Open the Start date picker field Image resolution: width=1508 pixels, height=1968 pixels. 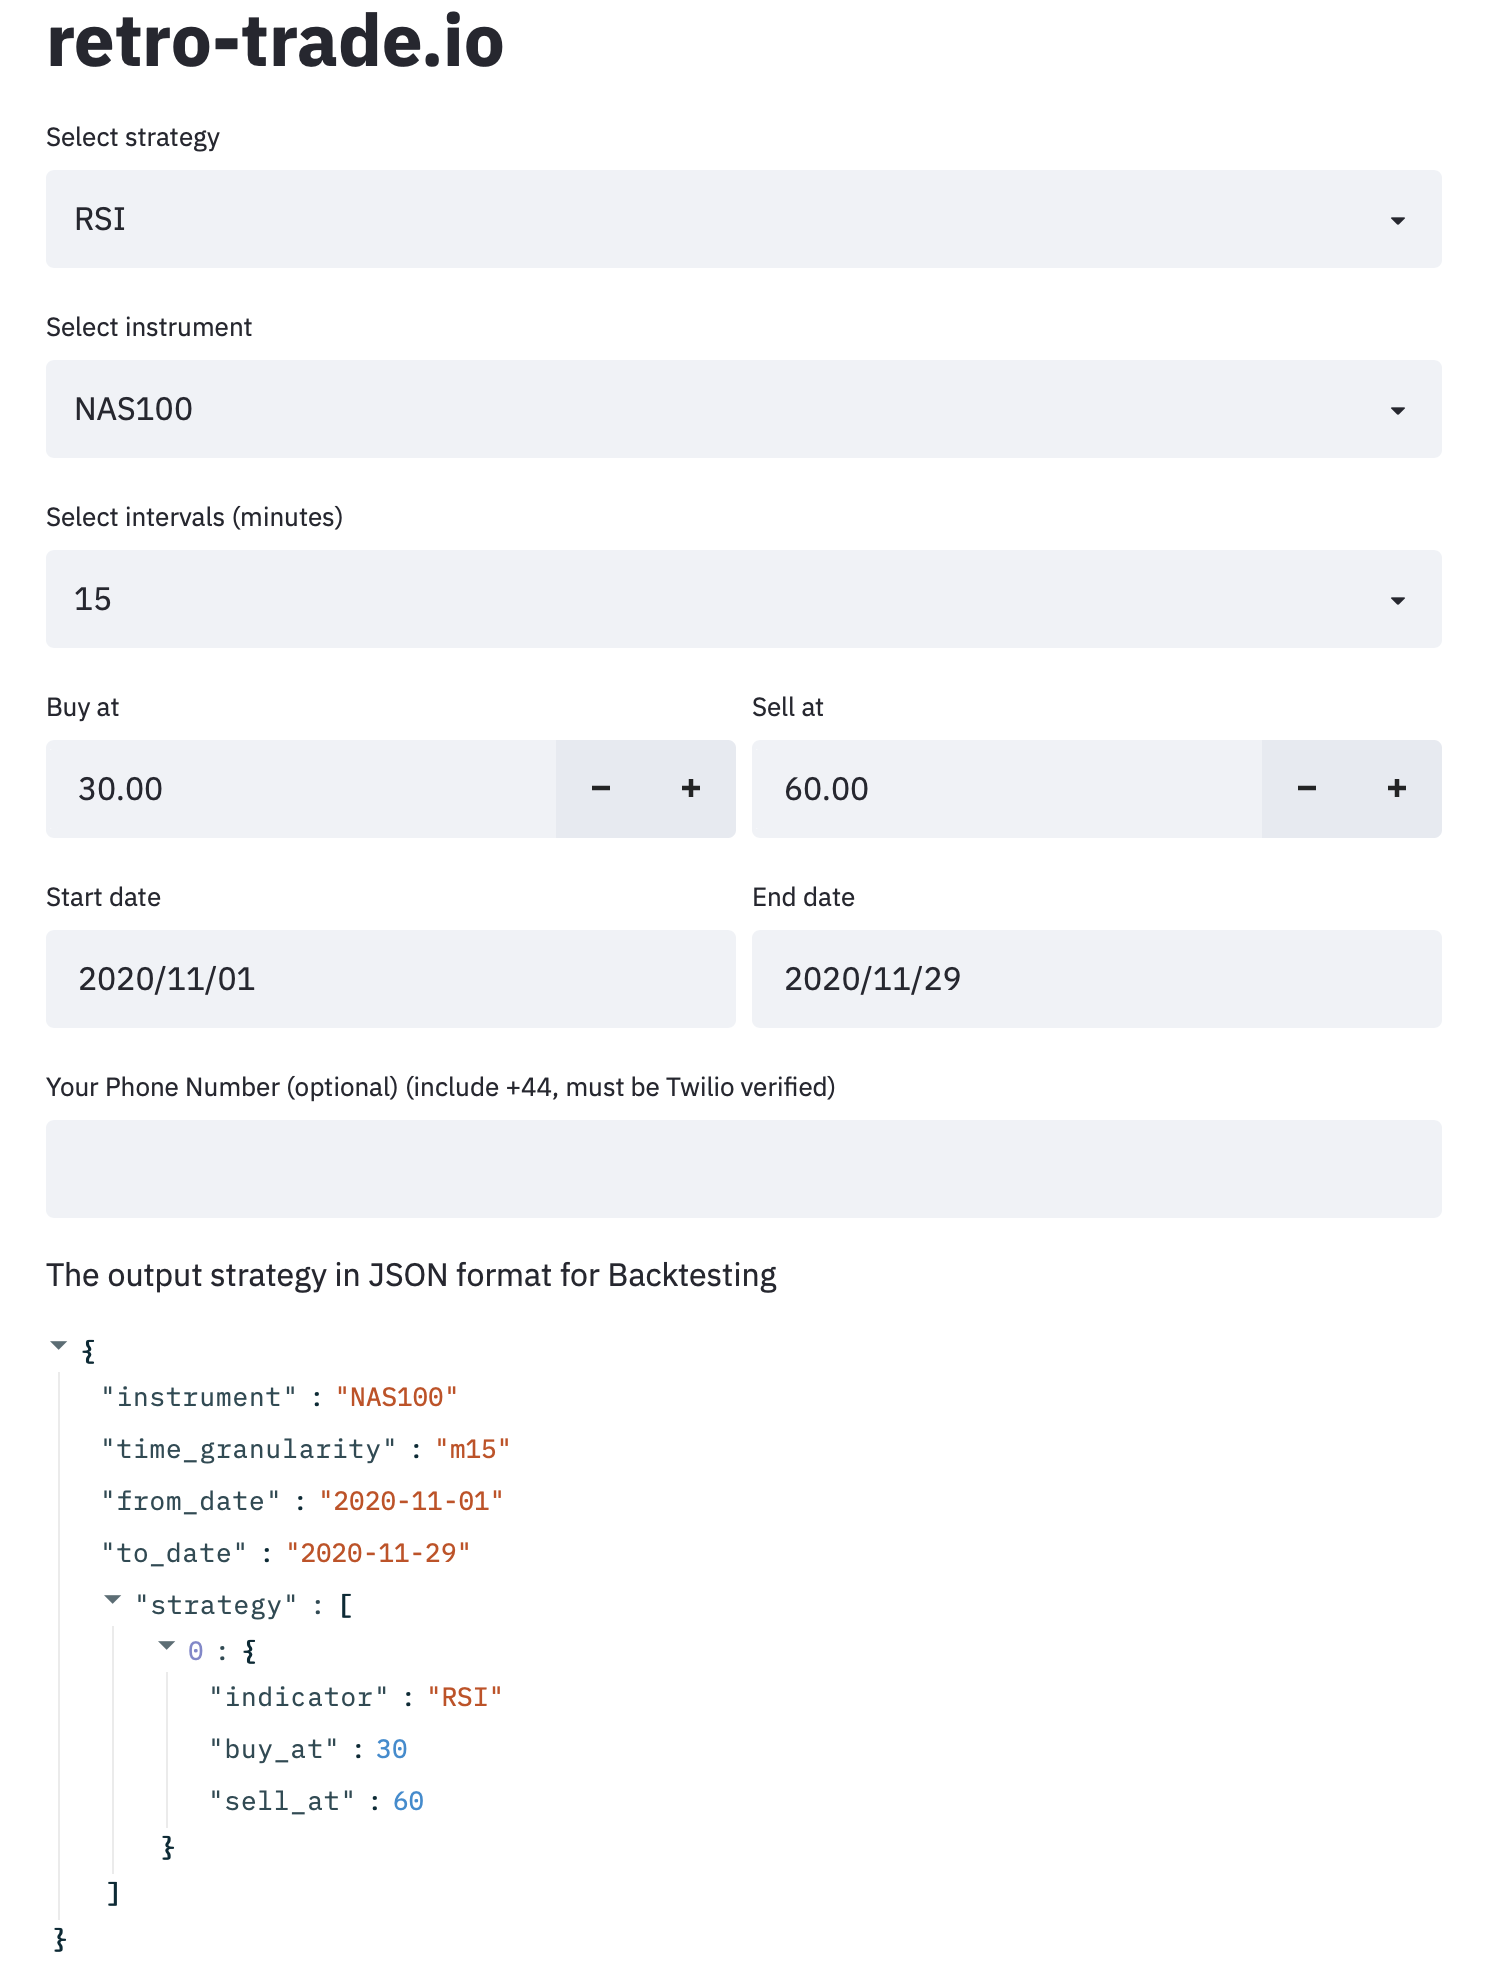390,979
